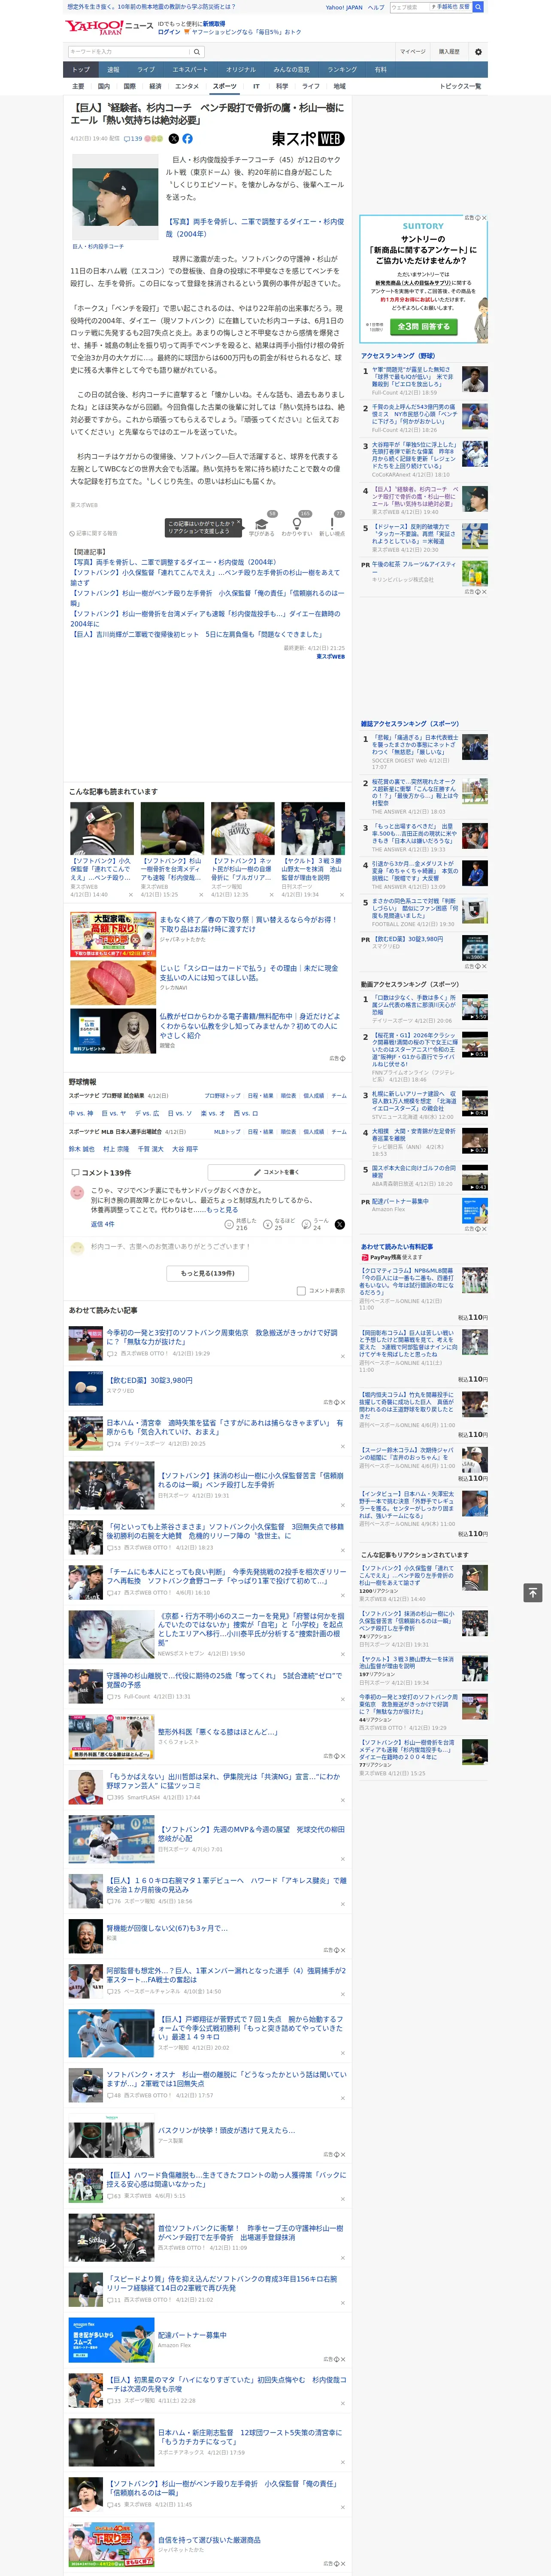This screenshot has height=2576, width=551.
Task: Open the 有料 navigation tab
Action: click(380, 70)
